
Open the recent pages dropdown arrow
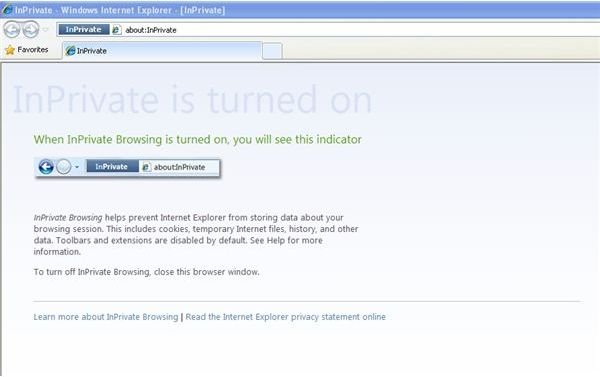tap(46, 30)
